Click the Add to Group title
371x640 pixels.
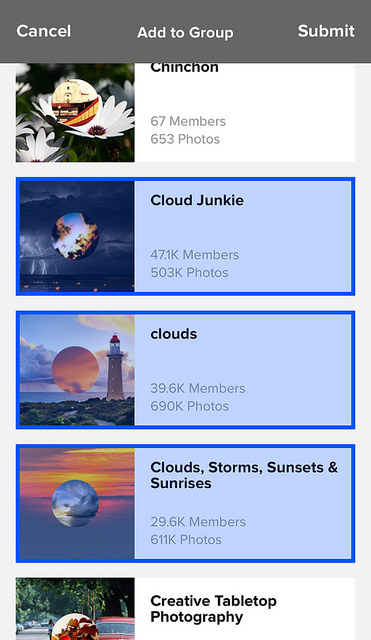[x=185, y=33]
